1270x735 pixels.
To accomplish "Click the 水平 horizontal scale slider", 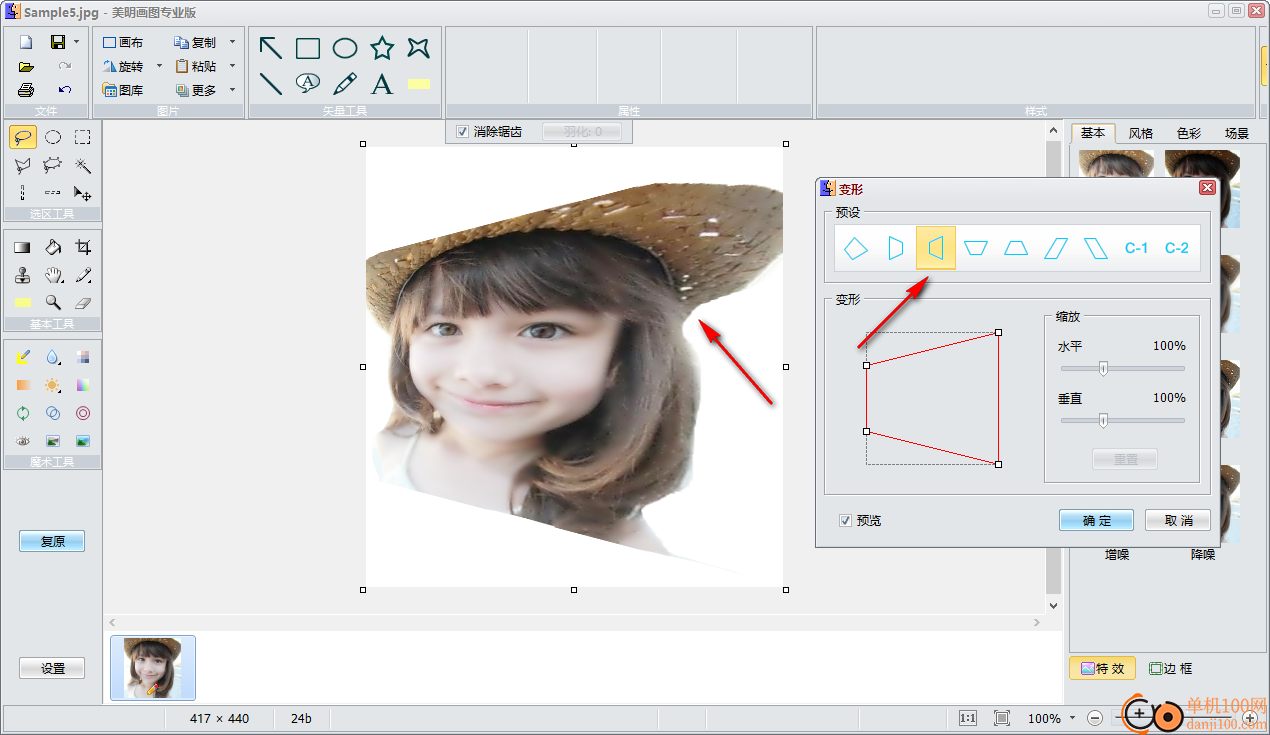I will pos(1122,368).
